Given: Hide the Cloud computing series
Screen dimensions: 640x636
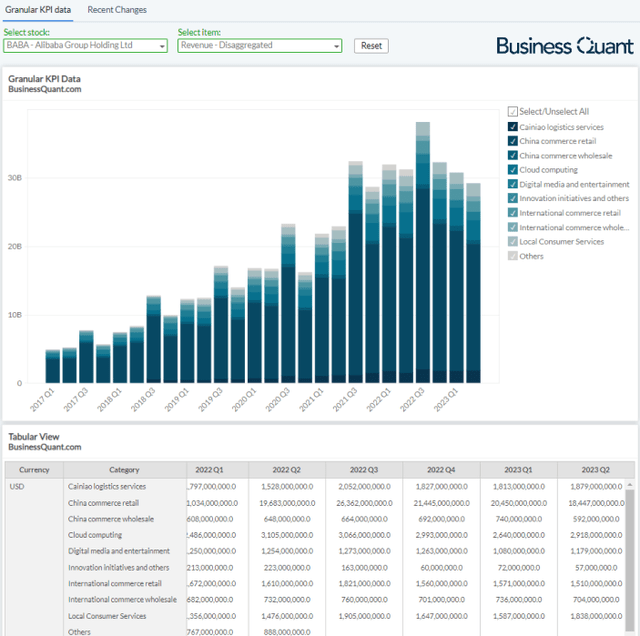Looking at the screenshot, I should 513,170.
